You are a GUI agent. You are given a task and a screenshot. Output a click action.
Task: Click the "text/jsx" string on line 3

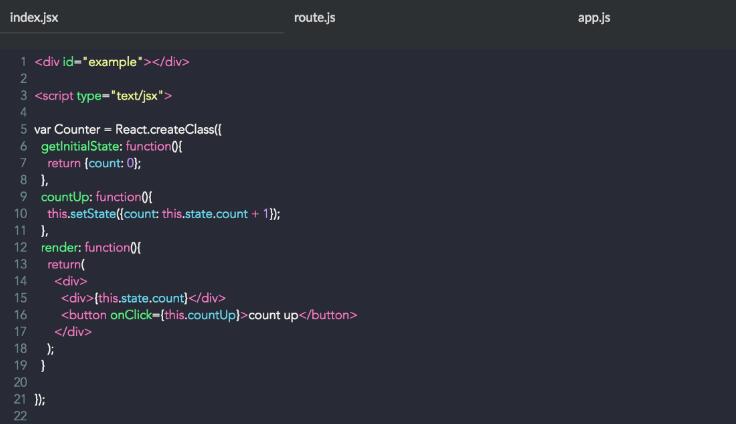click(138, 96)
